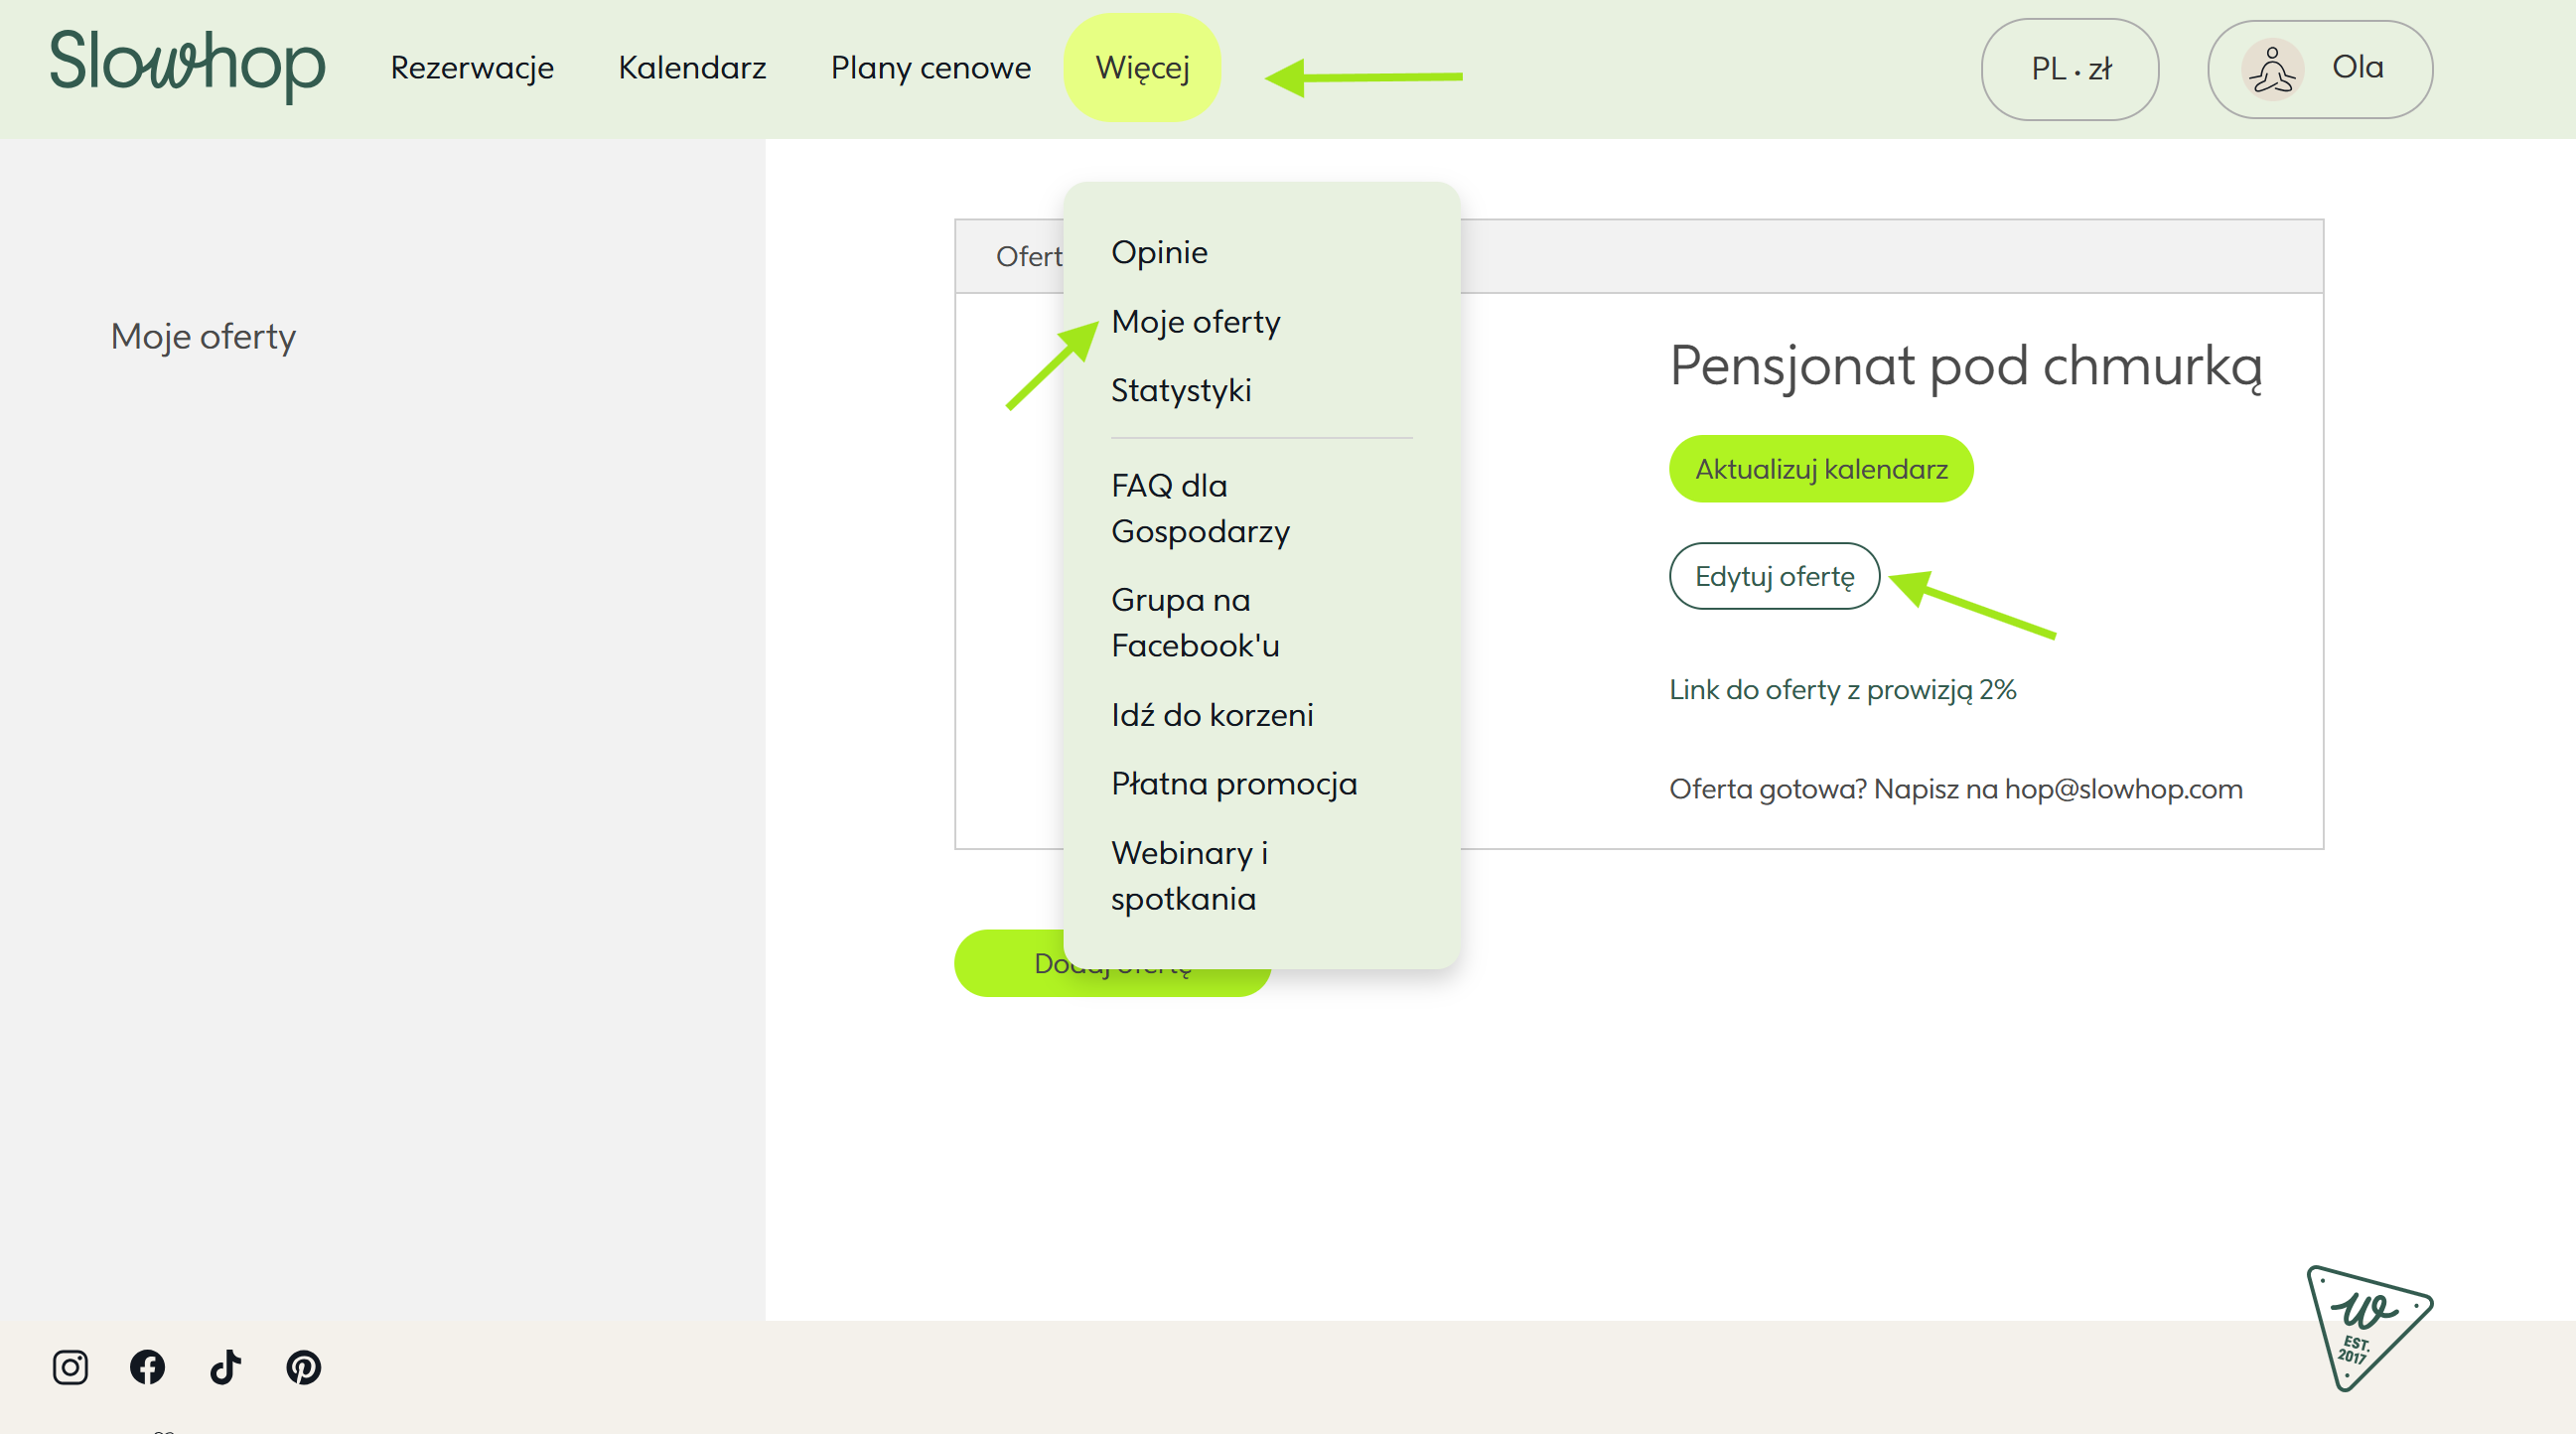2576x1434 pixels.
Task: Go to Kalendarz in top navigation
Action: click(x=691, y=68)
